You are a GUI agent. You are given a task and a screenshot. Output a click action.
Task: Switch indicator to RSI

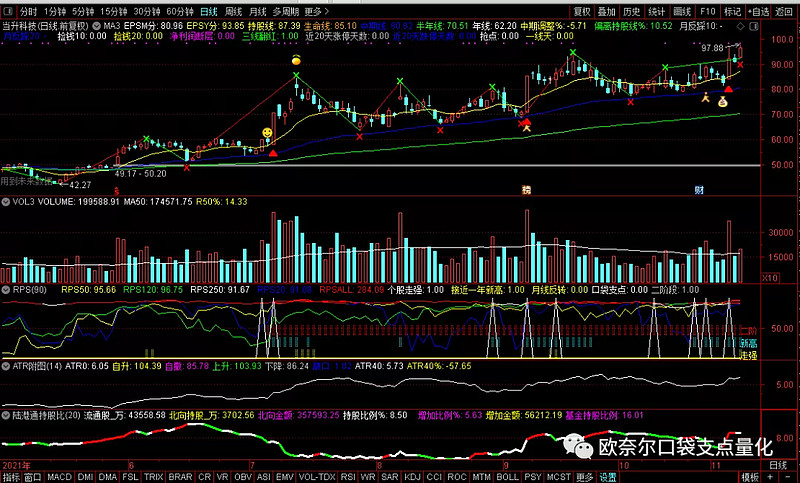coord(348,477)
